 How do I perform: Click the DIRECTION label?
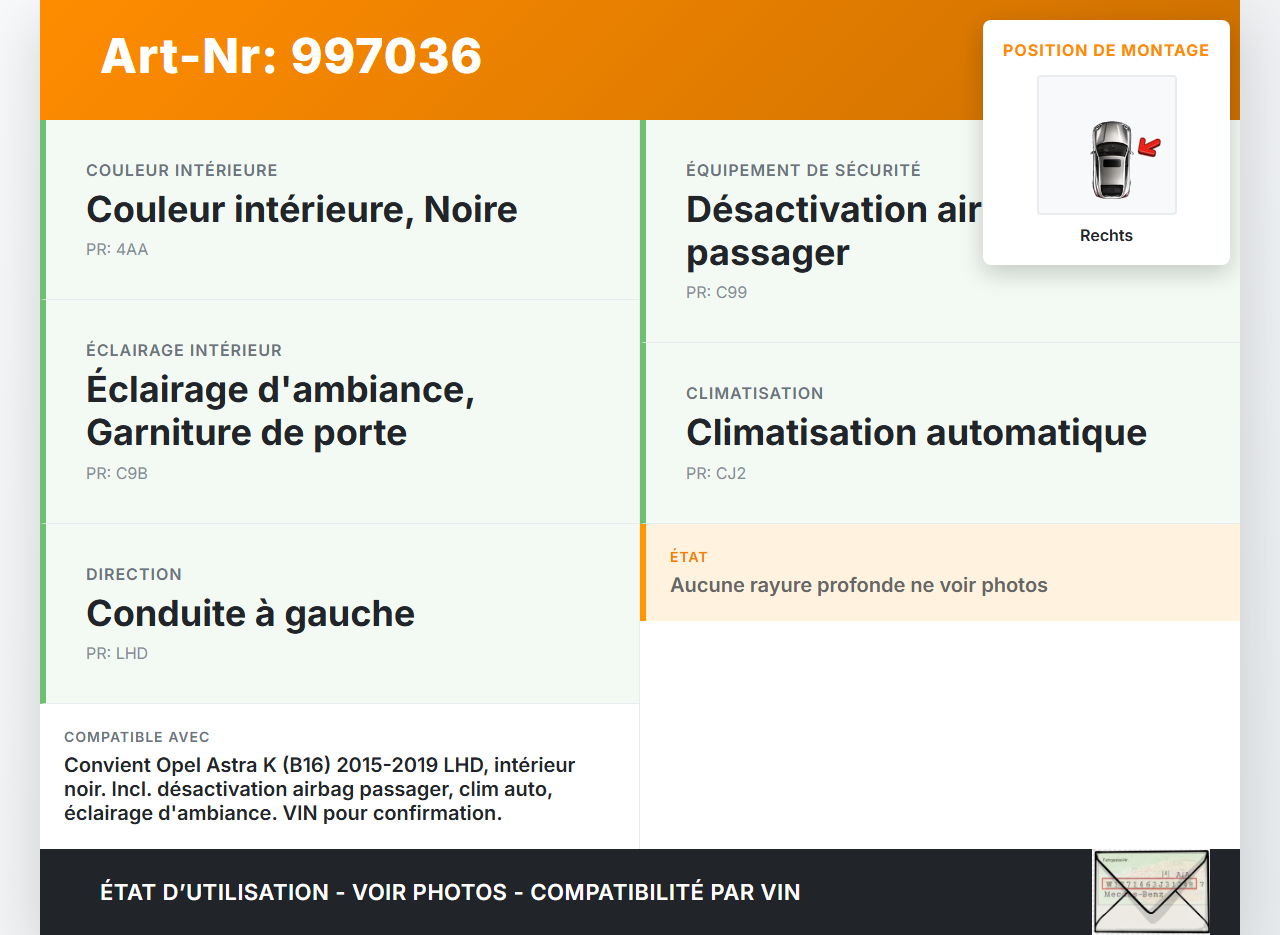(134, 575)
